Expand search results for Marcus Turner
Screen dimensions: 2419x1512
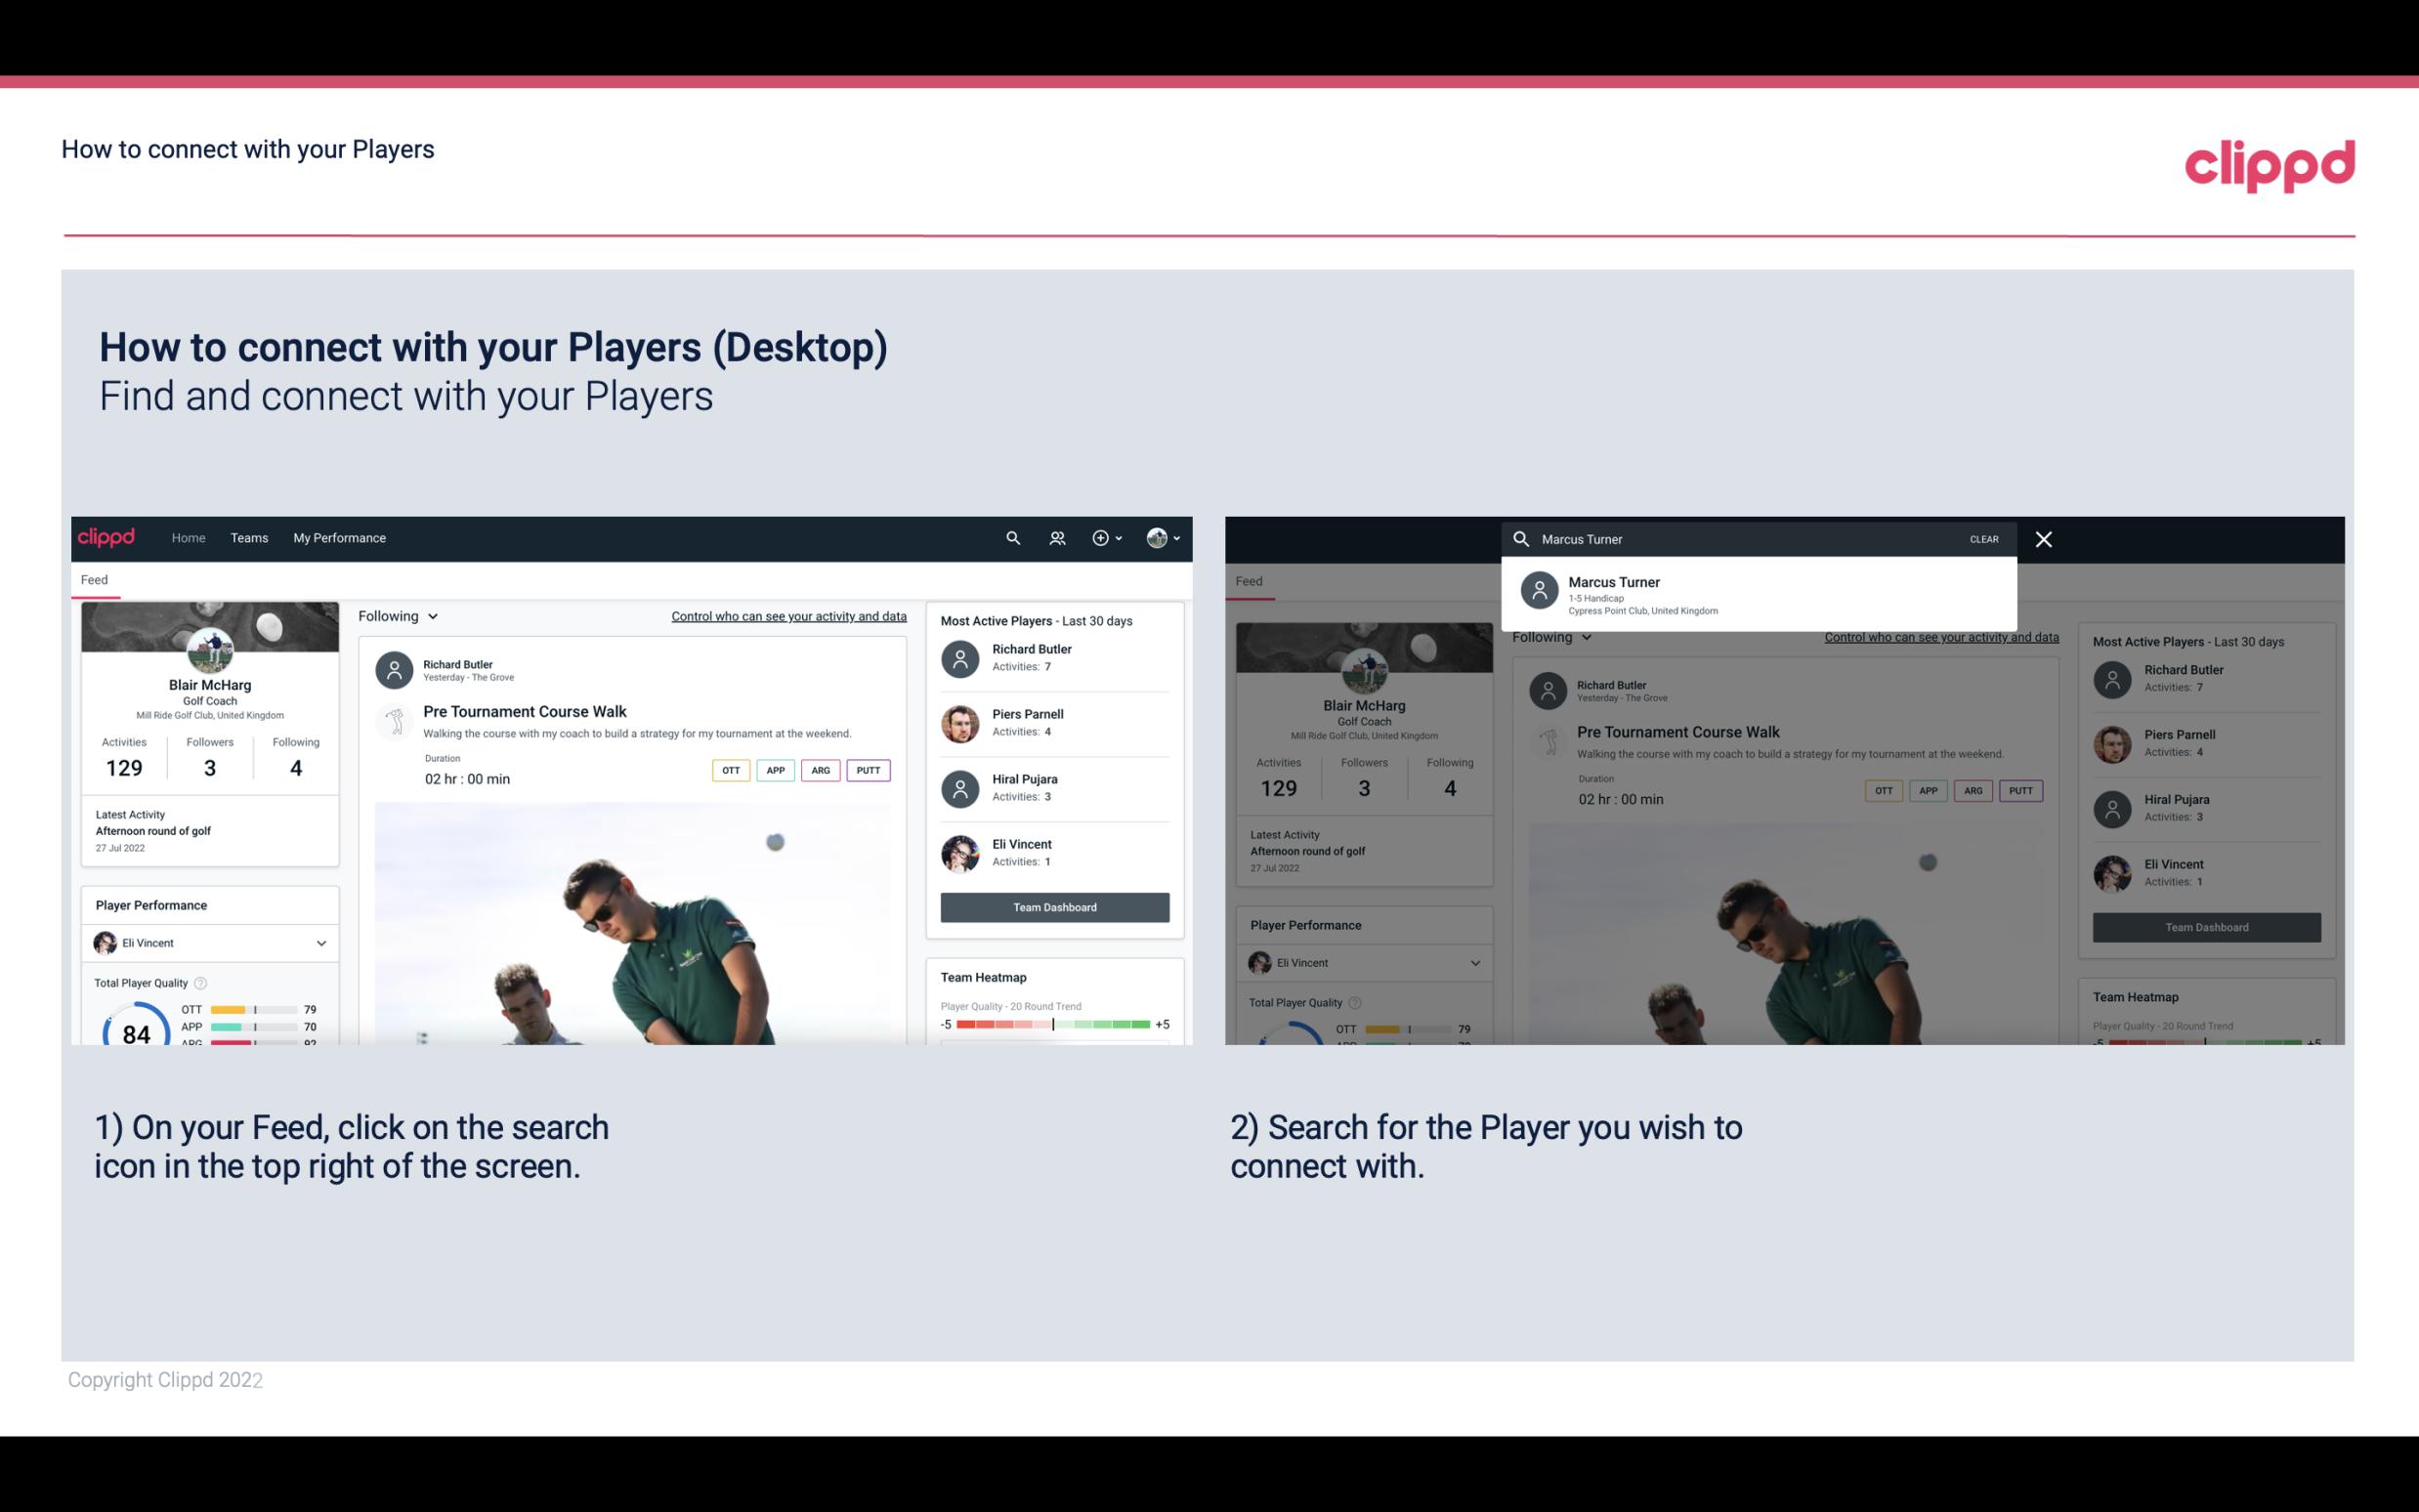[x=1754, y=594]
